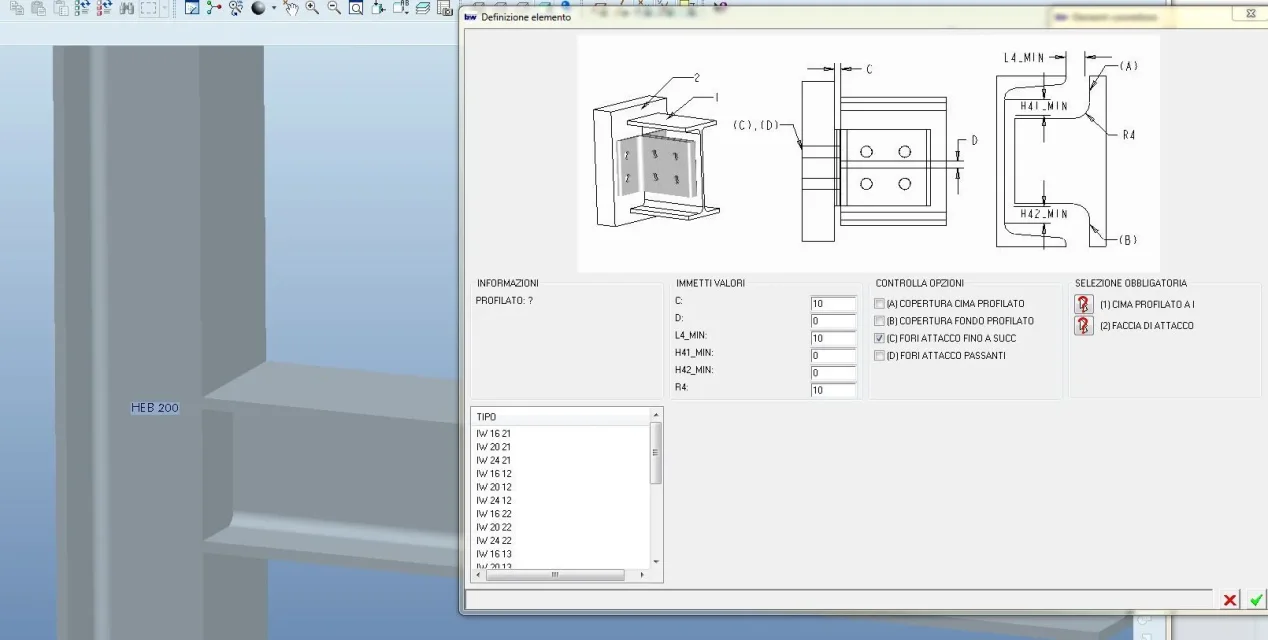The height and width of the screenshot is (640, 1268).
Task: Select the (2) FACCIA DI ATTACCO picker icon
Action: click(1084, 326)
